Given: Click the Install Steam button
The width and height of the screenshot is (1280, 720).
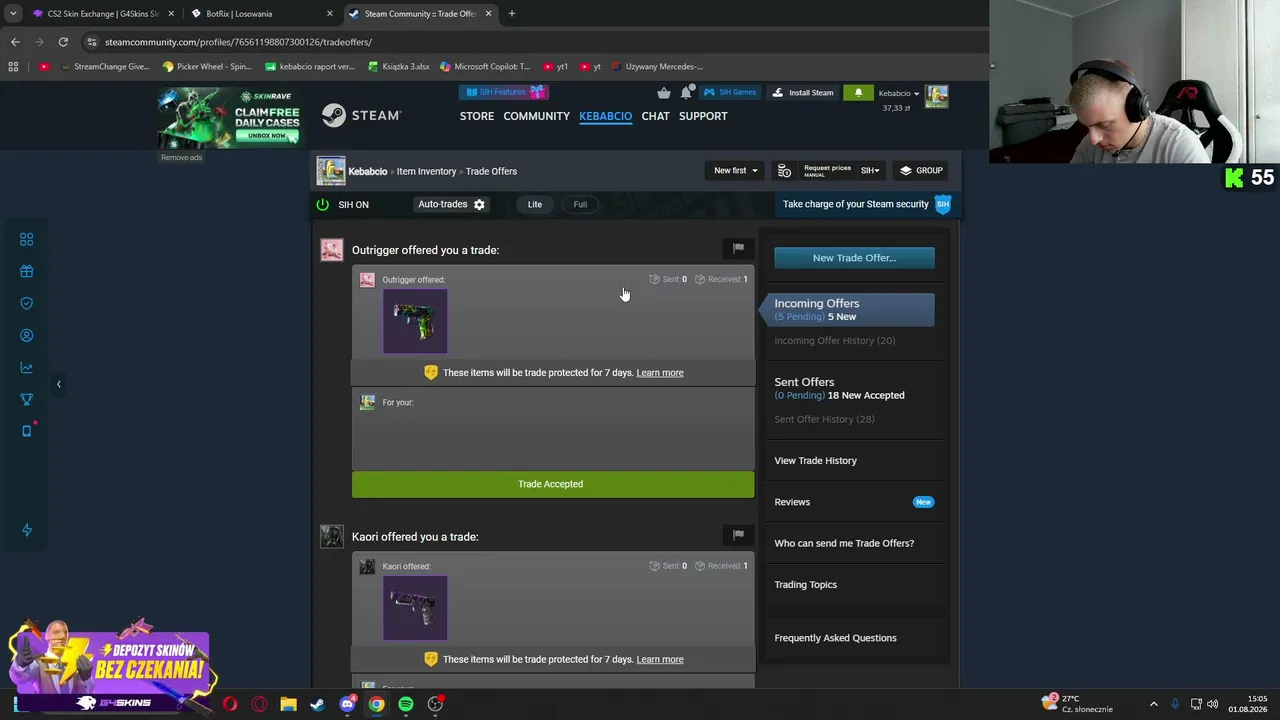Looking at the screenshot, I should pyautogui.click(x=803, y=93).
